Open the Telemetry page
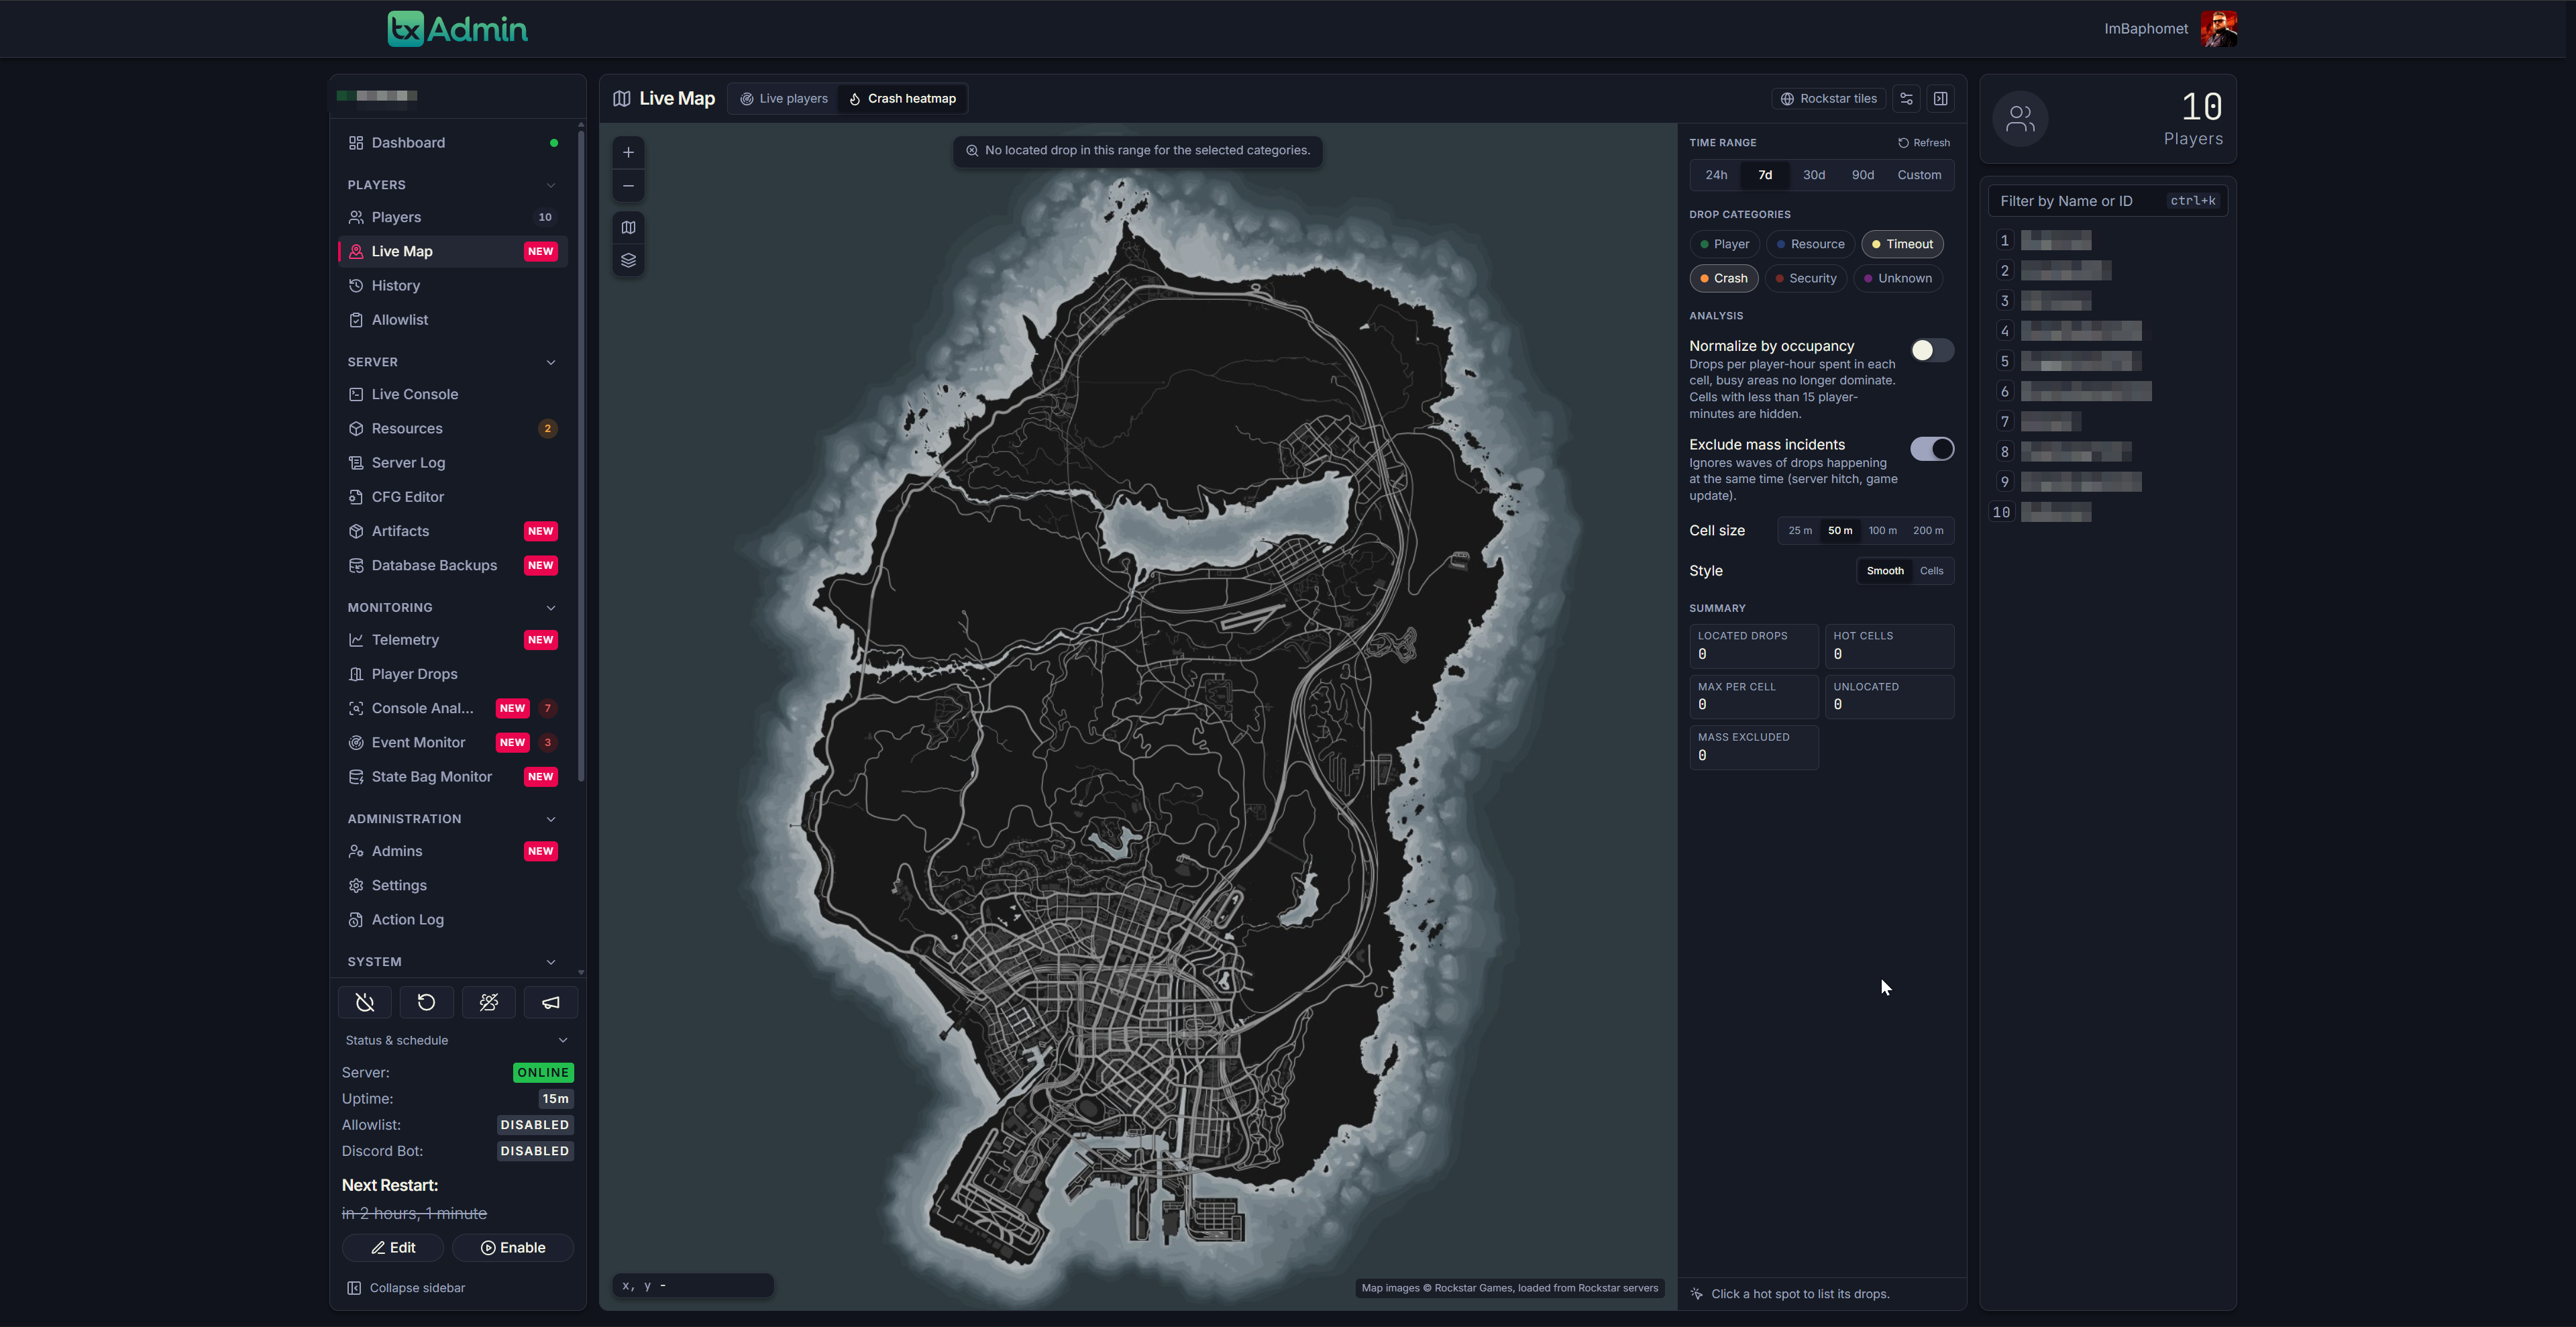The height and width of the screenshot is (1327, 2576). coord(453,640)
